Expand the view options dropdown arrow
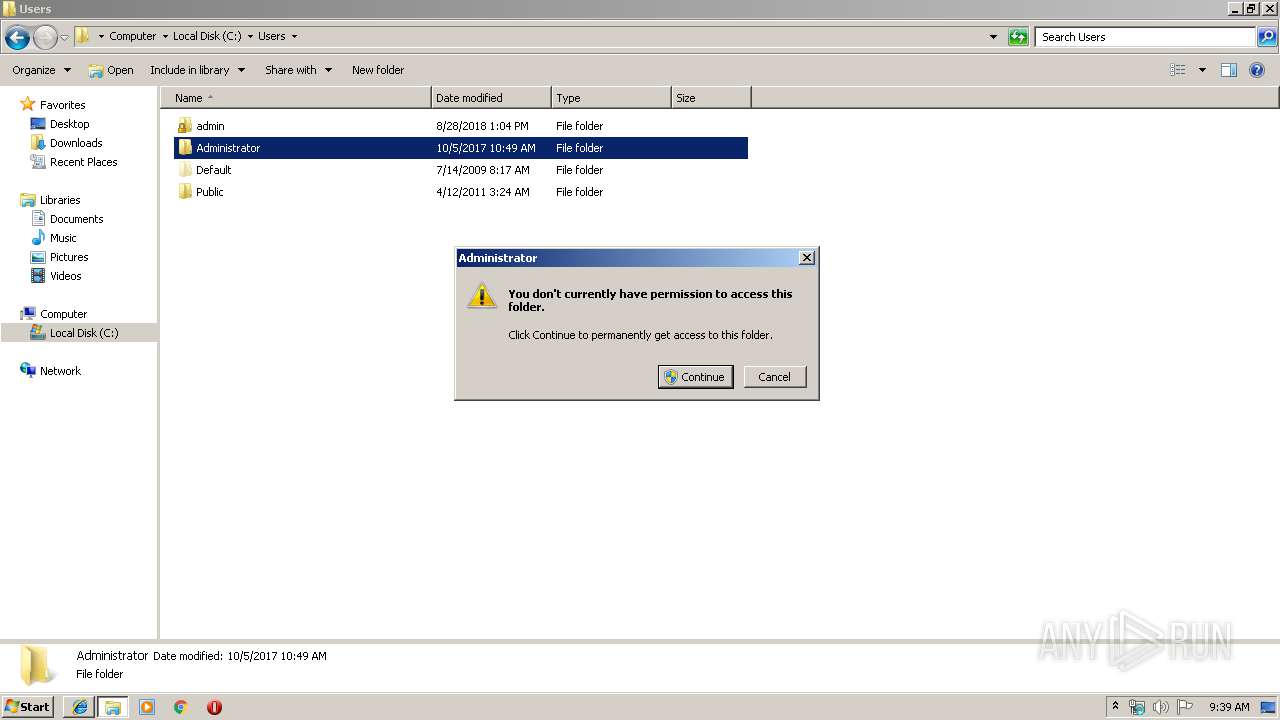 coord(1202,70)
